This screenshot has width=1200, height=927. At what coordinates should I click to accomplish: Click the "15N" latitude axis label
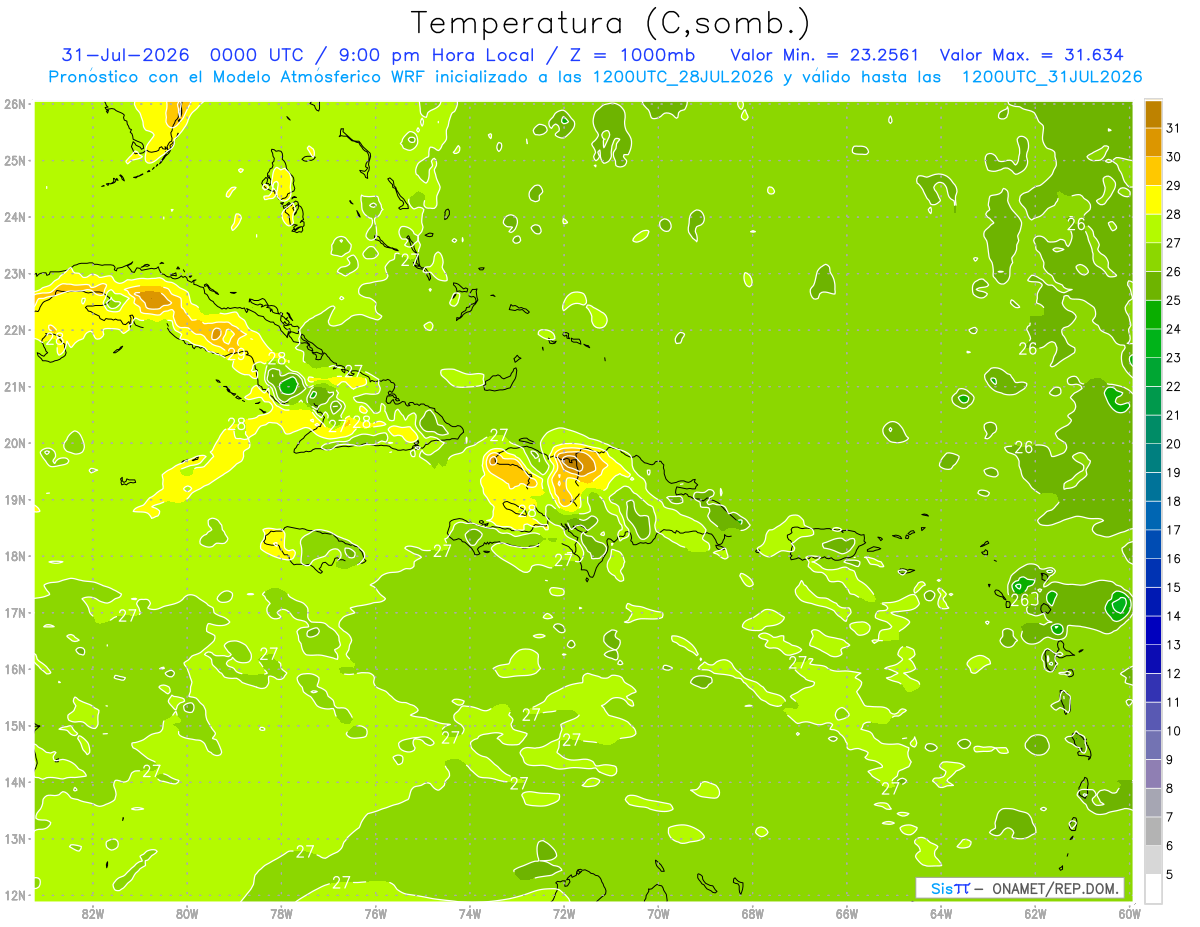(x=14, y=726)
